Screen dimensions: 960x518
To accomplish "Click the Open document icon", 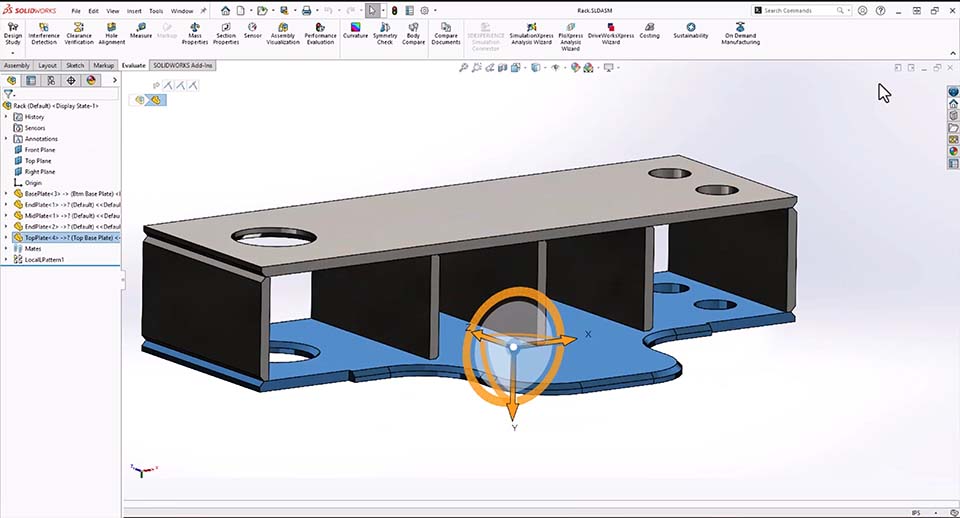I will (262, 10).
